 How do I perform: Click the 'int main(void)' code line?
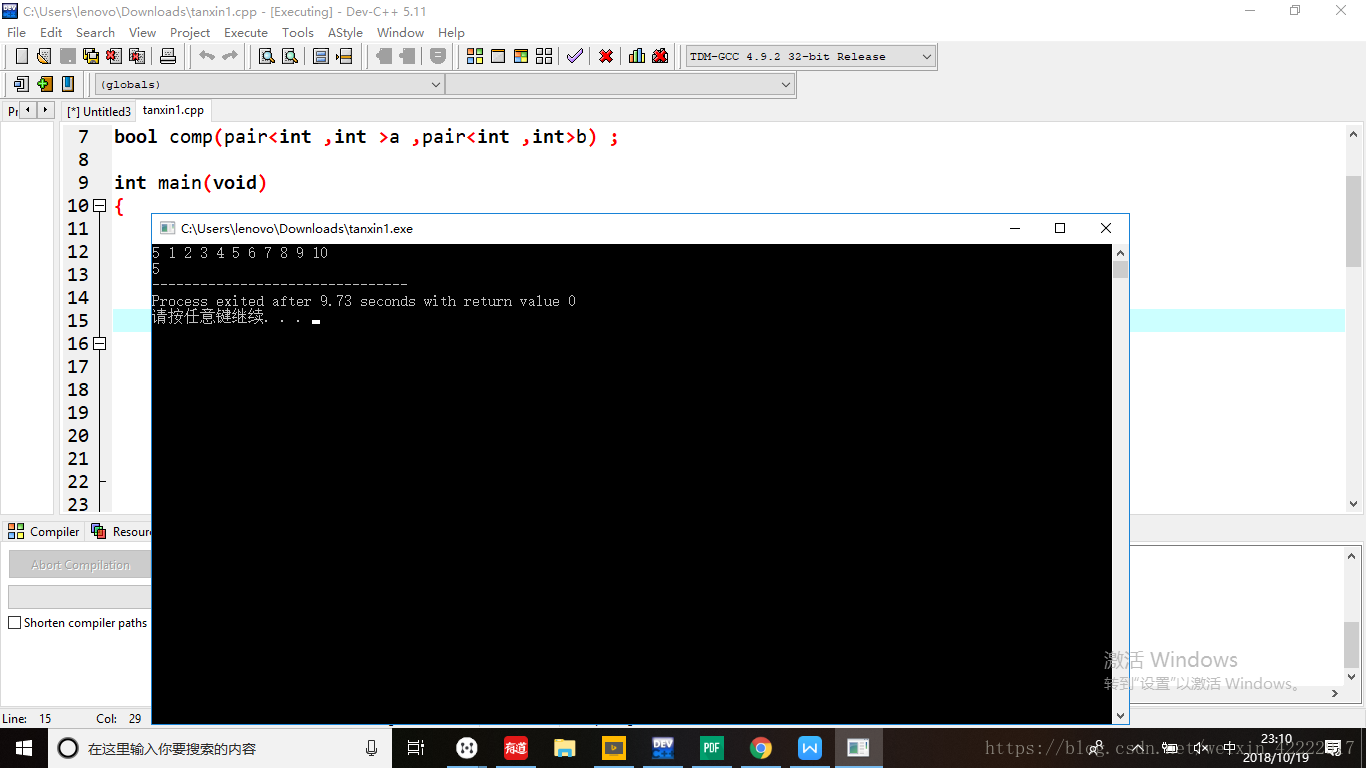[190, 182]
